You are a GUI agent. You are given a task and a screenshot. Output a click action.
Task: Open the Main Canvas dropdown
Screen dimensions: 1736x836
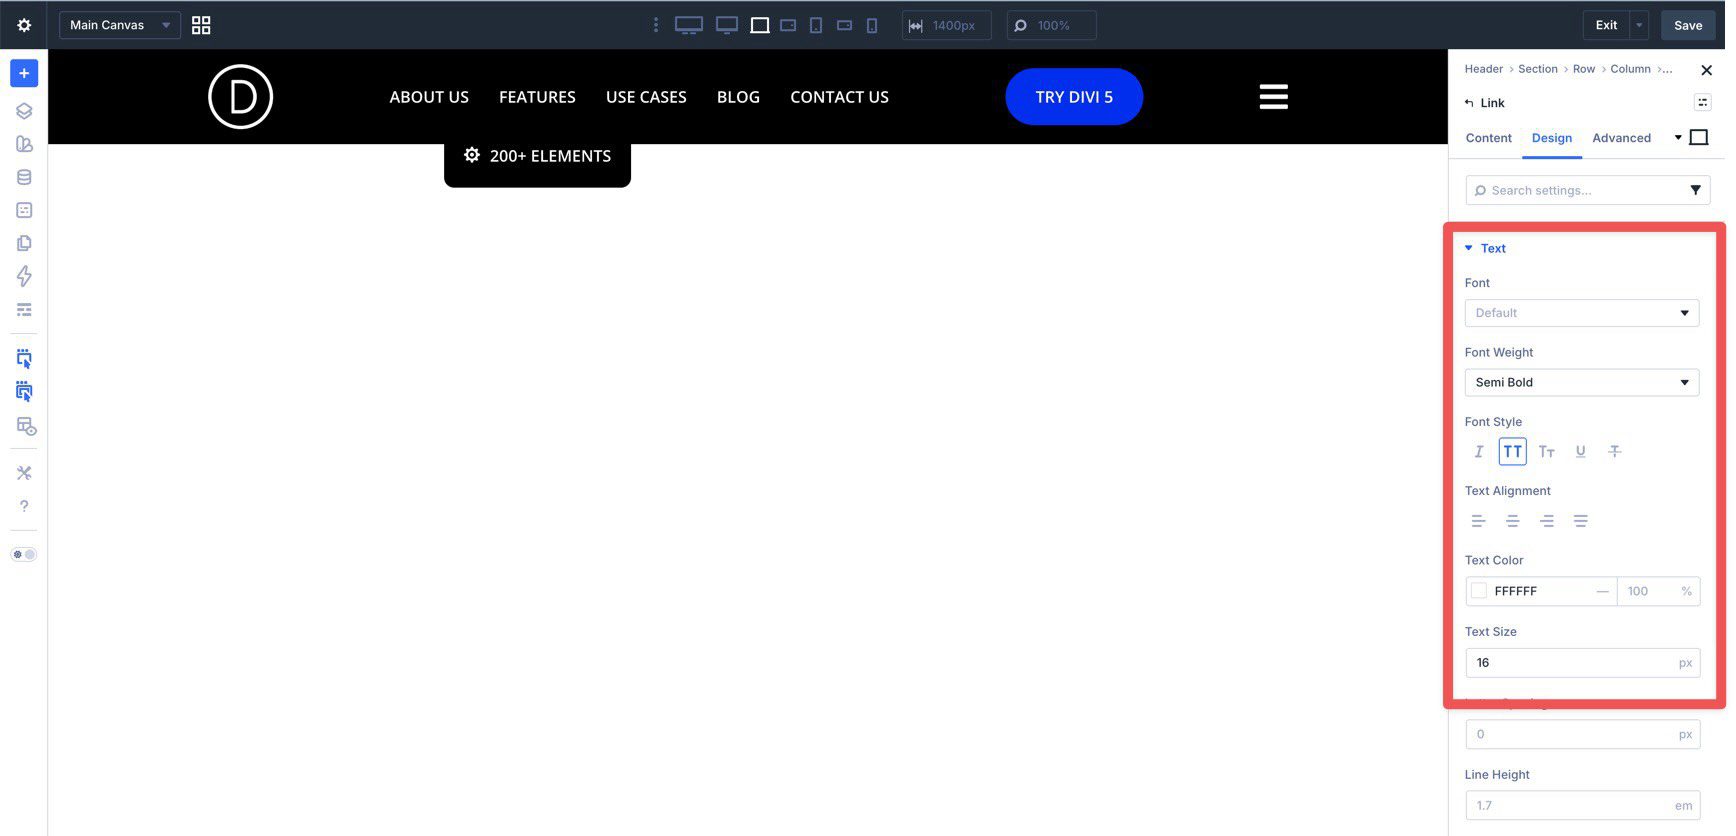tap(119, 25)
